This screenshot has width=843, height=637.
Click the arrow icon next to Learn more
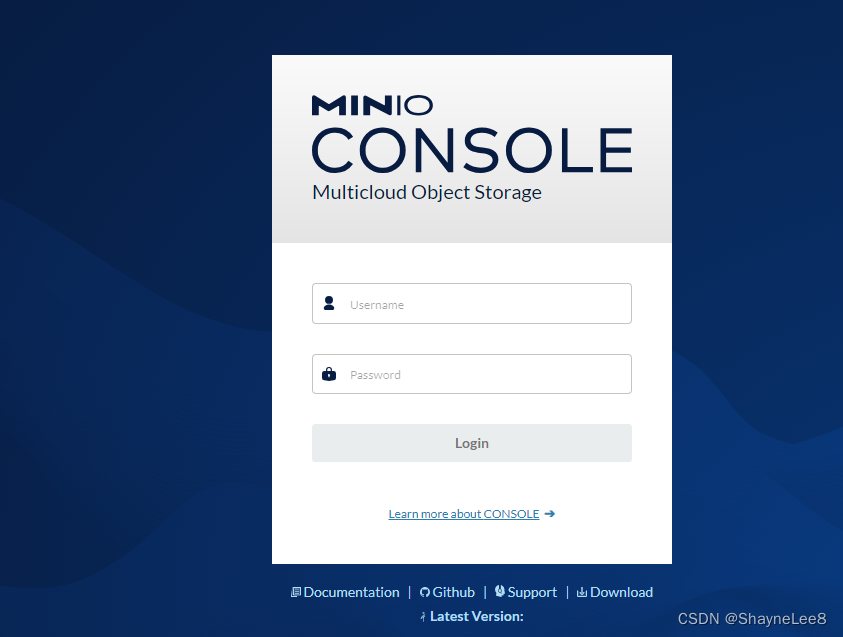pyautogui.click(x=549, y=514)
